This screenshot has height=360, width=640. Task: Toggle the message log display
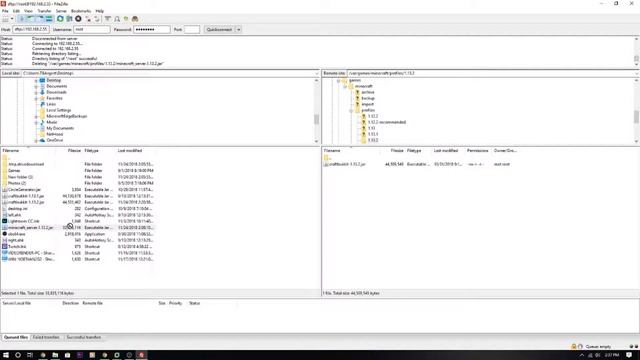coord(22,19)
